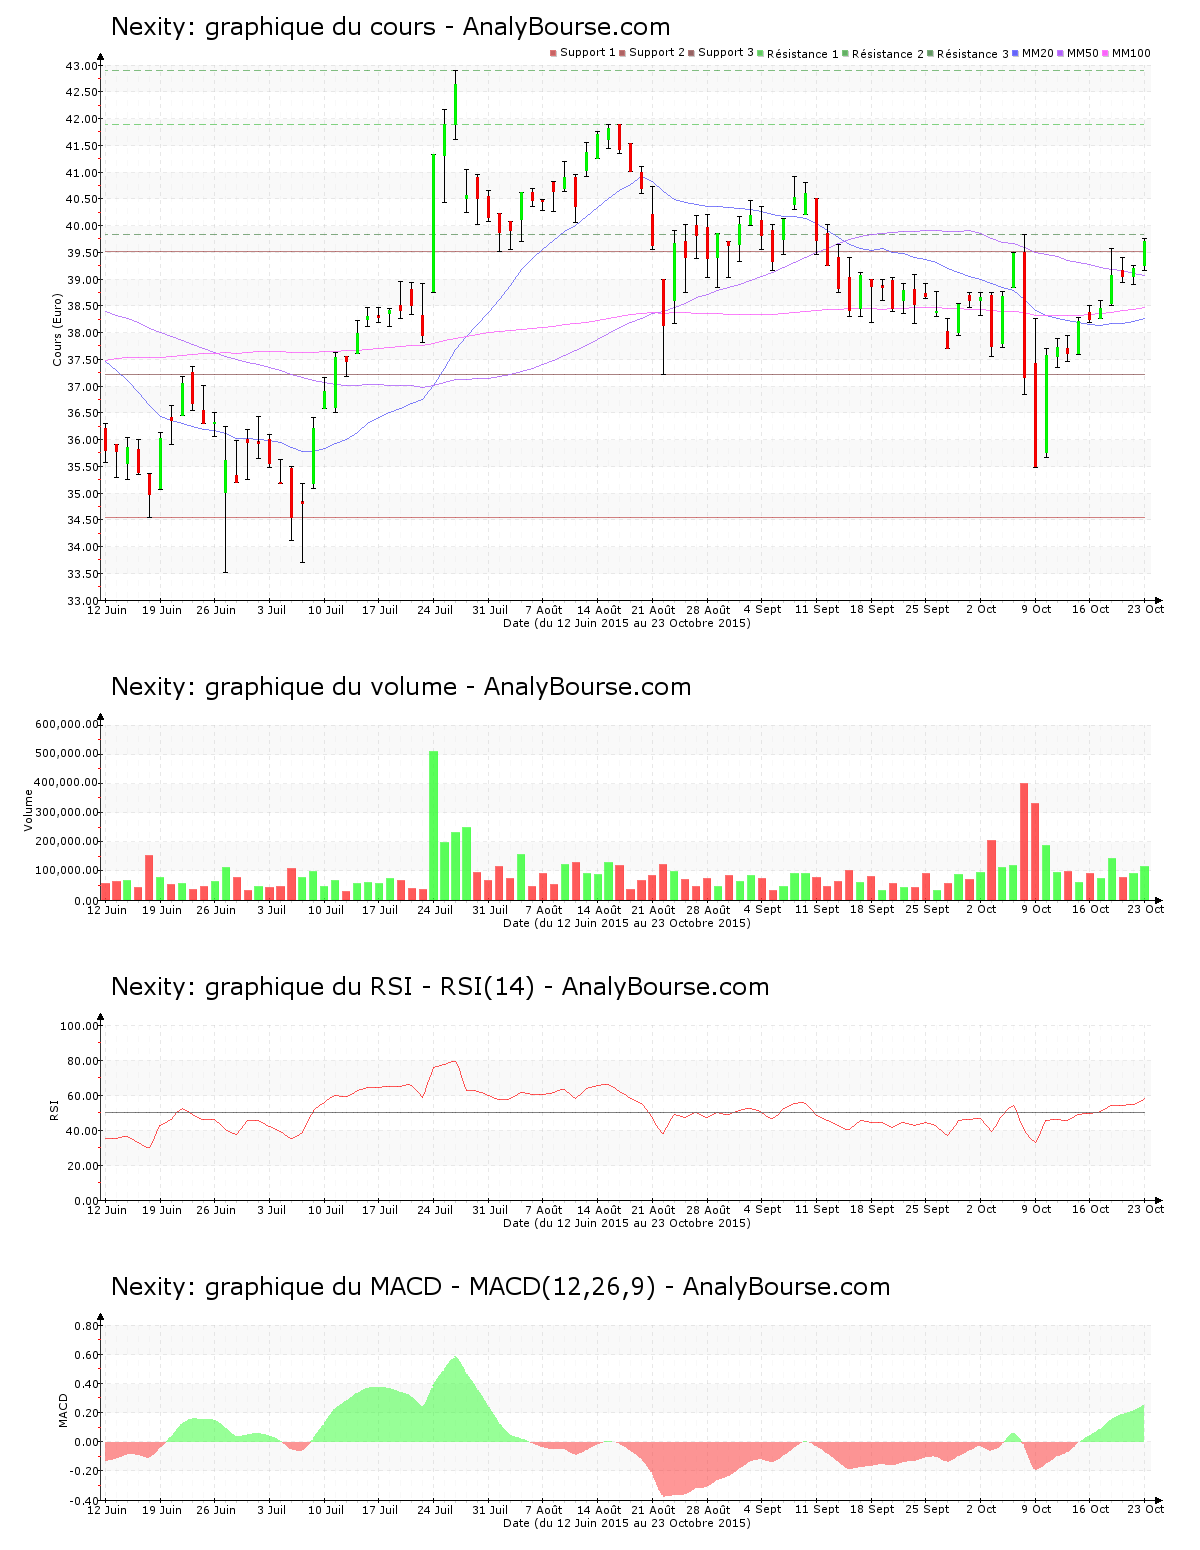Click the 33.00 value on price axis
Viewport: 1200px width, 1550px height.
click(x=82, y=601)
